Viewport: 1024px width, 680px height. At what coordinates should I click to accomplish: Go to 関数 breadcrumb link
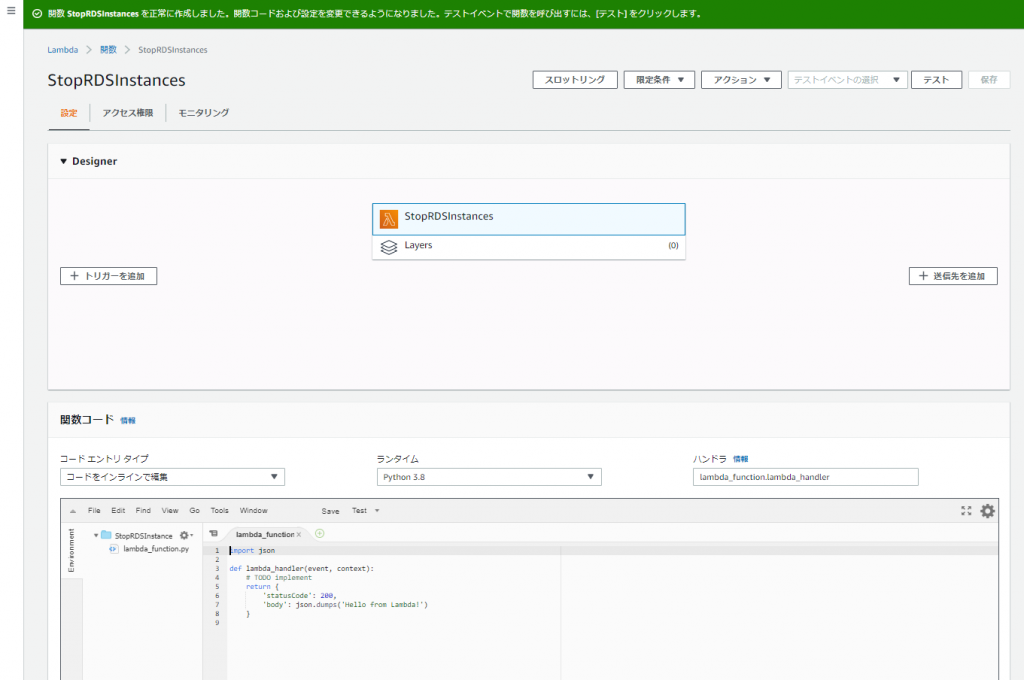108,50
